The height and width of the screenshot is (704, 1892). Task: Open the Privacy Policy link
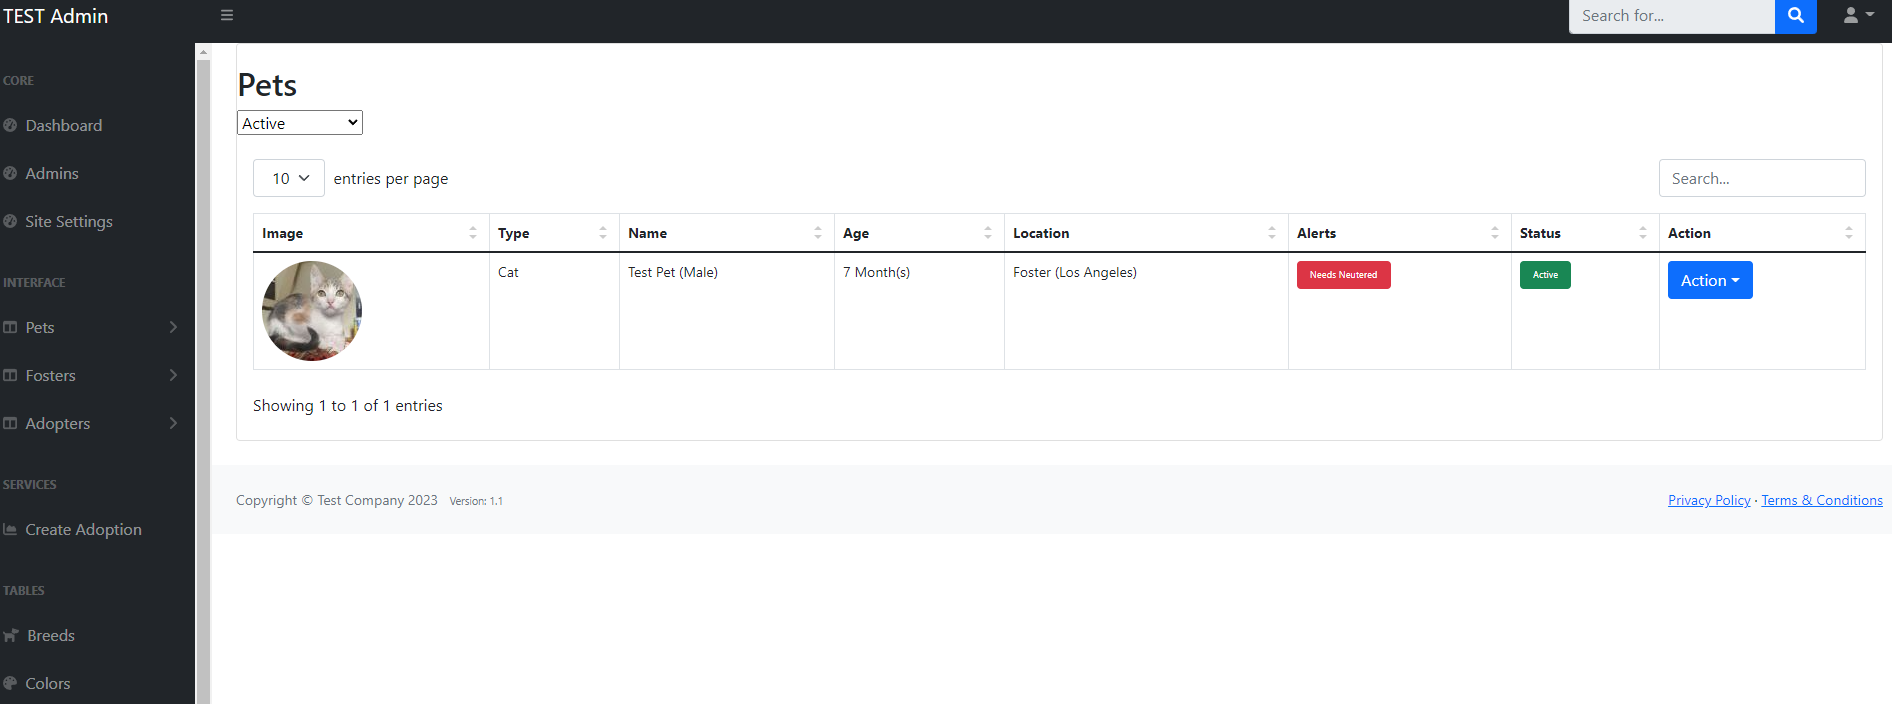1708,500
